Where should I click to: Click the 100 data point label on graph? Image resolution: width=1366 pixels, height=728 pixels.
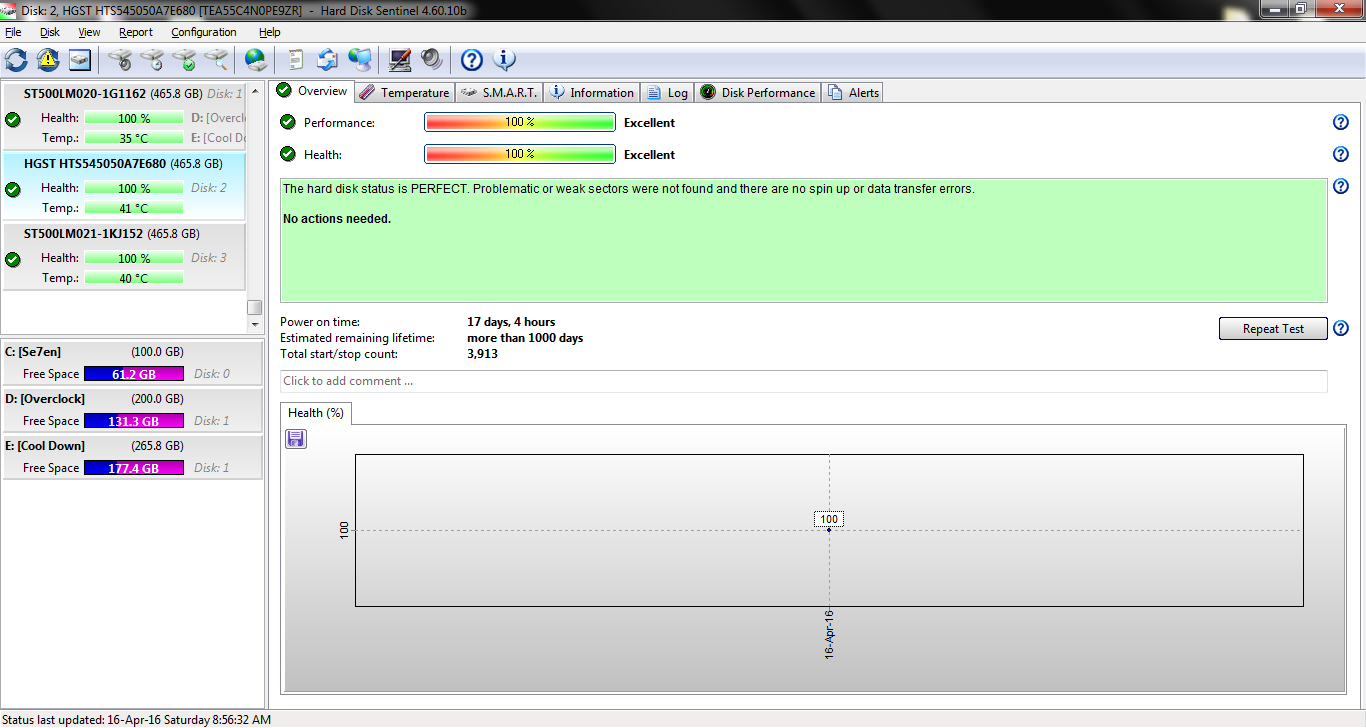click(829, 519)
